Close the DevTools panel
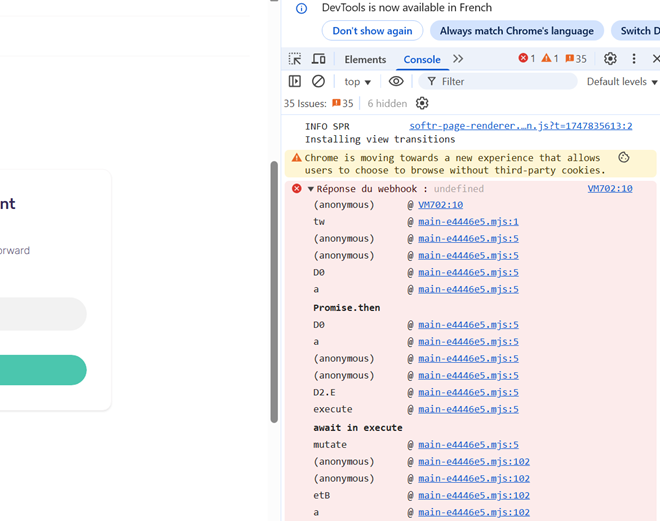 coord(656,59)
